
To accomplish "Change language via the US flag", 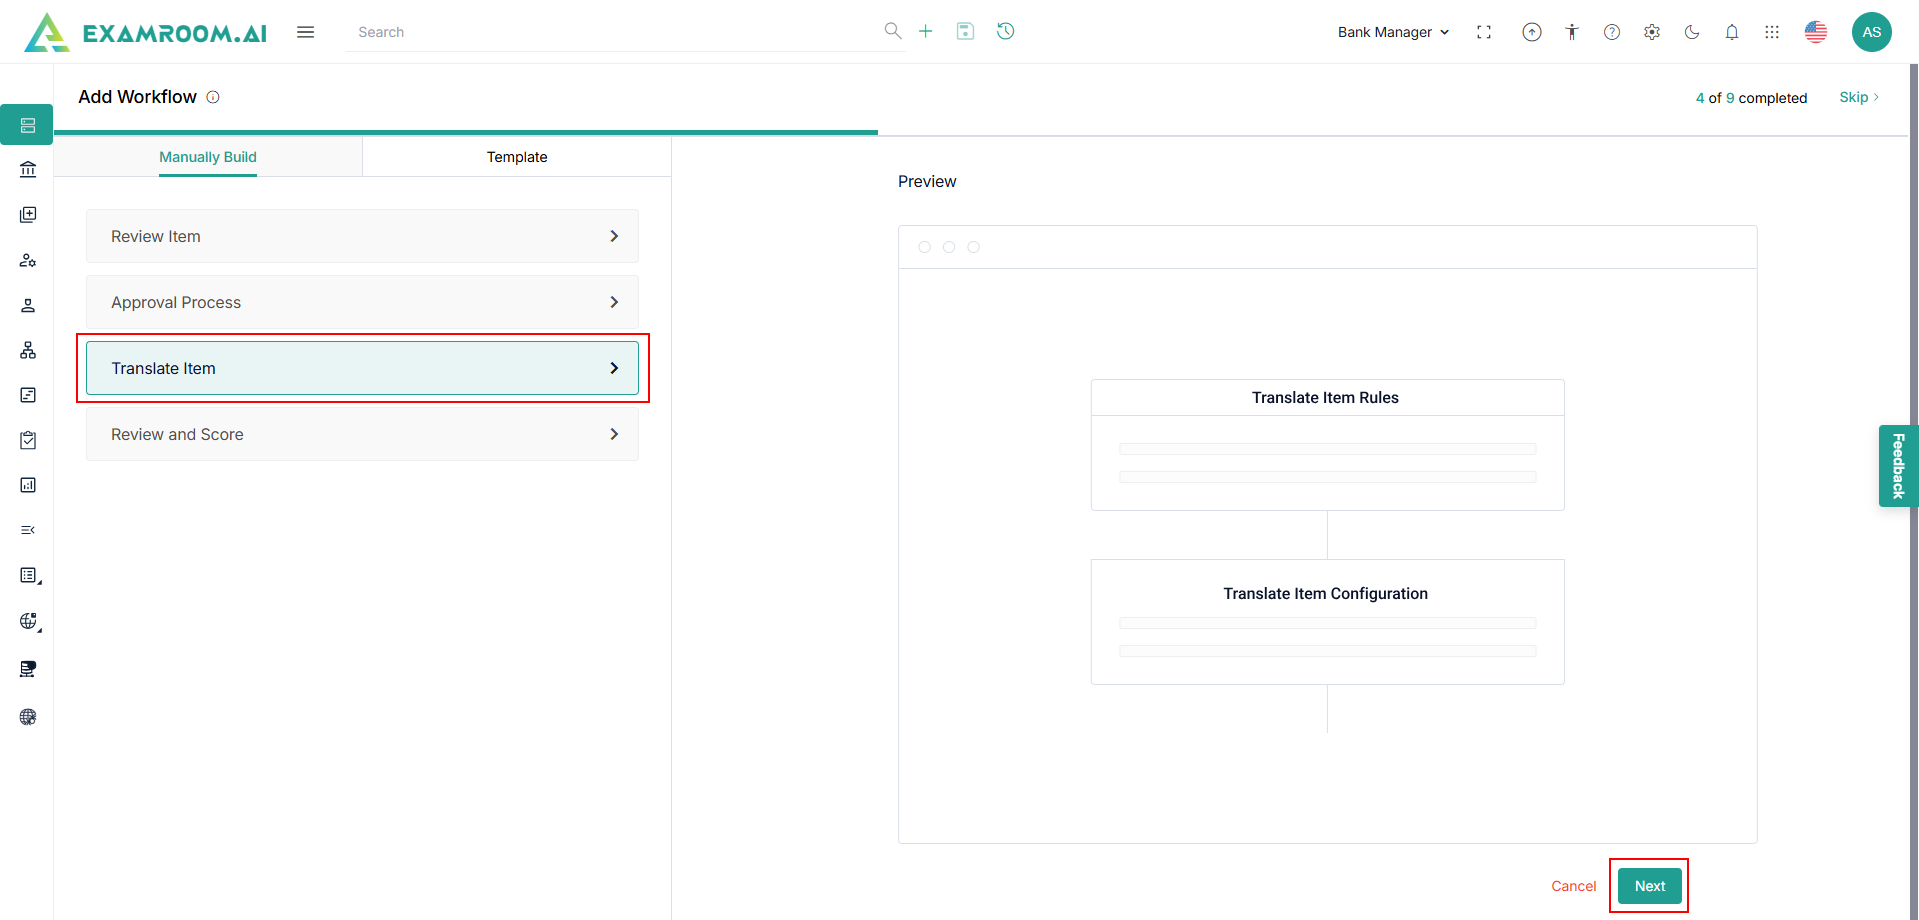I will pyautogui.click(x=1816, y=32).
